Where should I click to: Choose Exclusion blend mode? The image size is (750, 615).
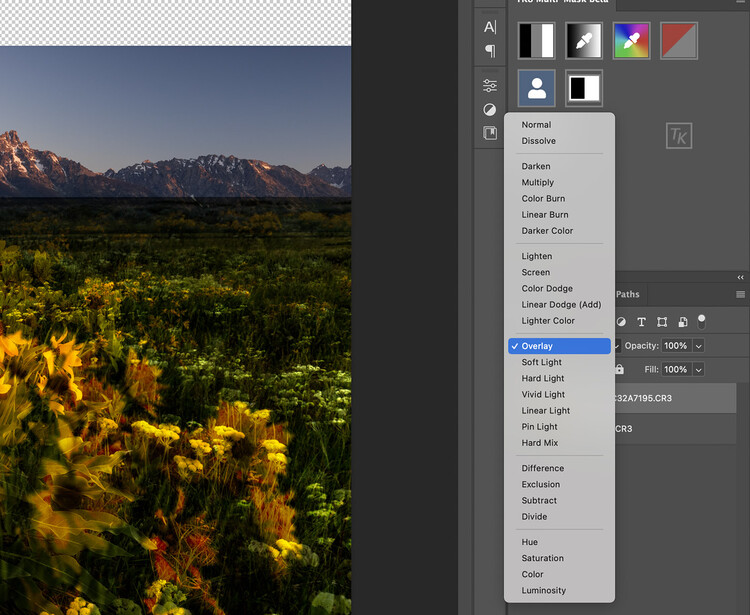click(540, 484)
